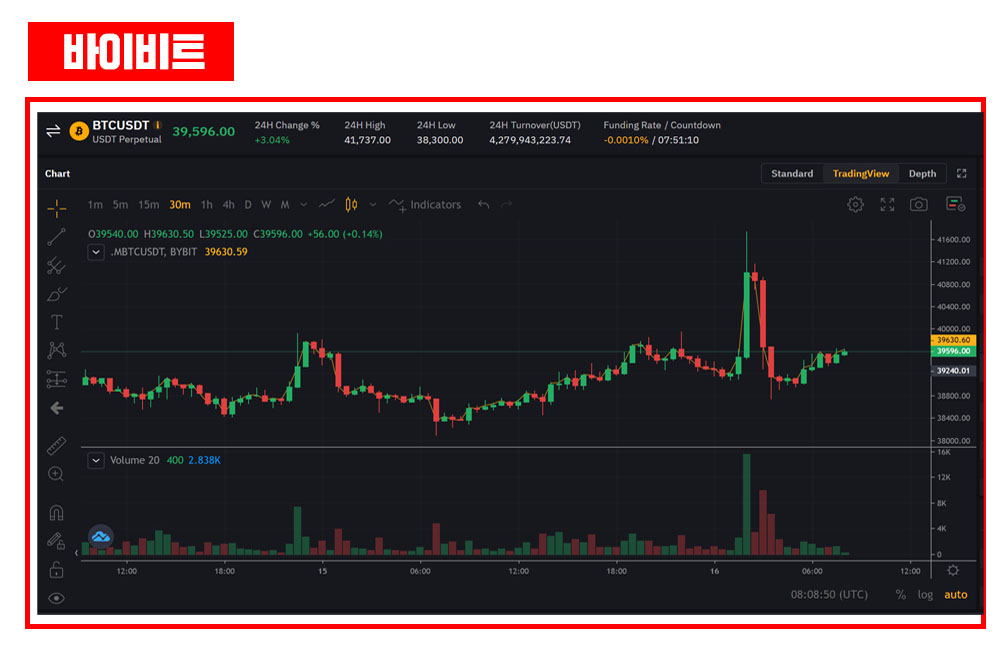
Task: Toggle percent scale on price axis
Action: tap(901, 595)
